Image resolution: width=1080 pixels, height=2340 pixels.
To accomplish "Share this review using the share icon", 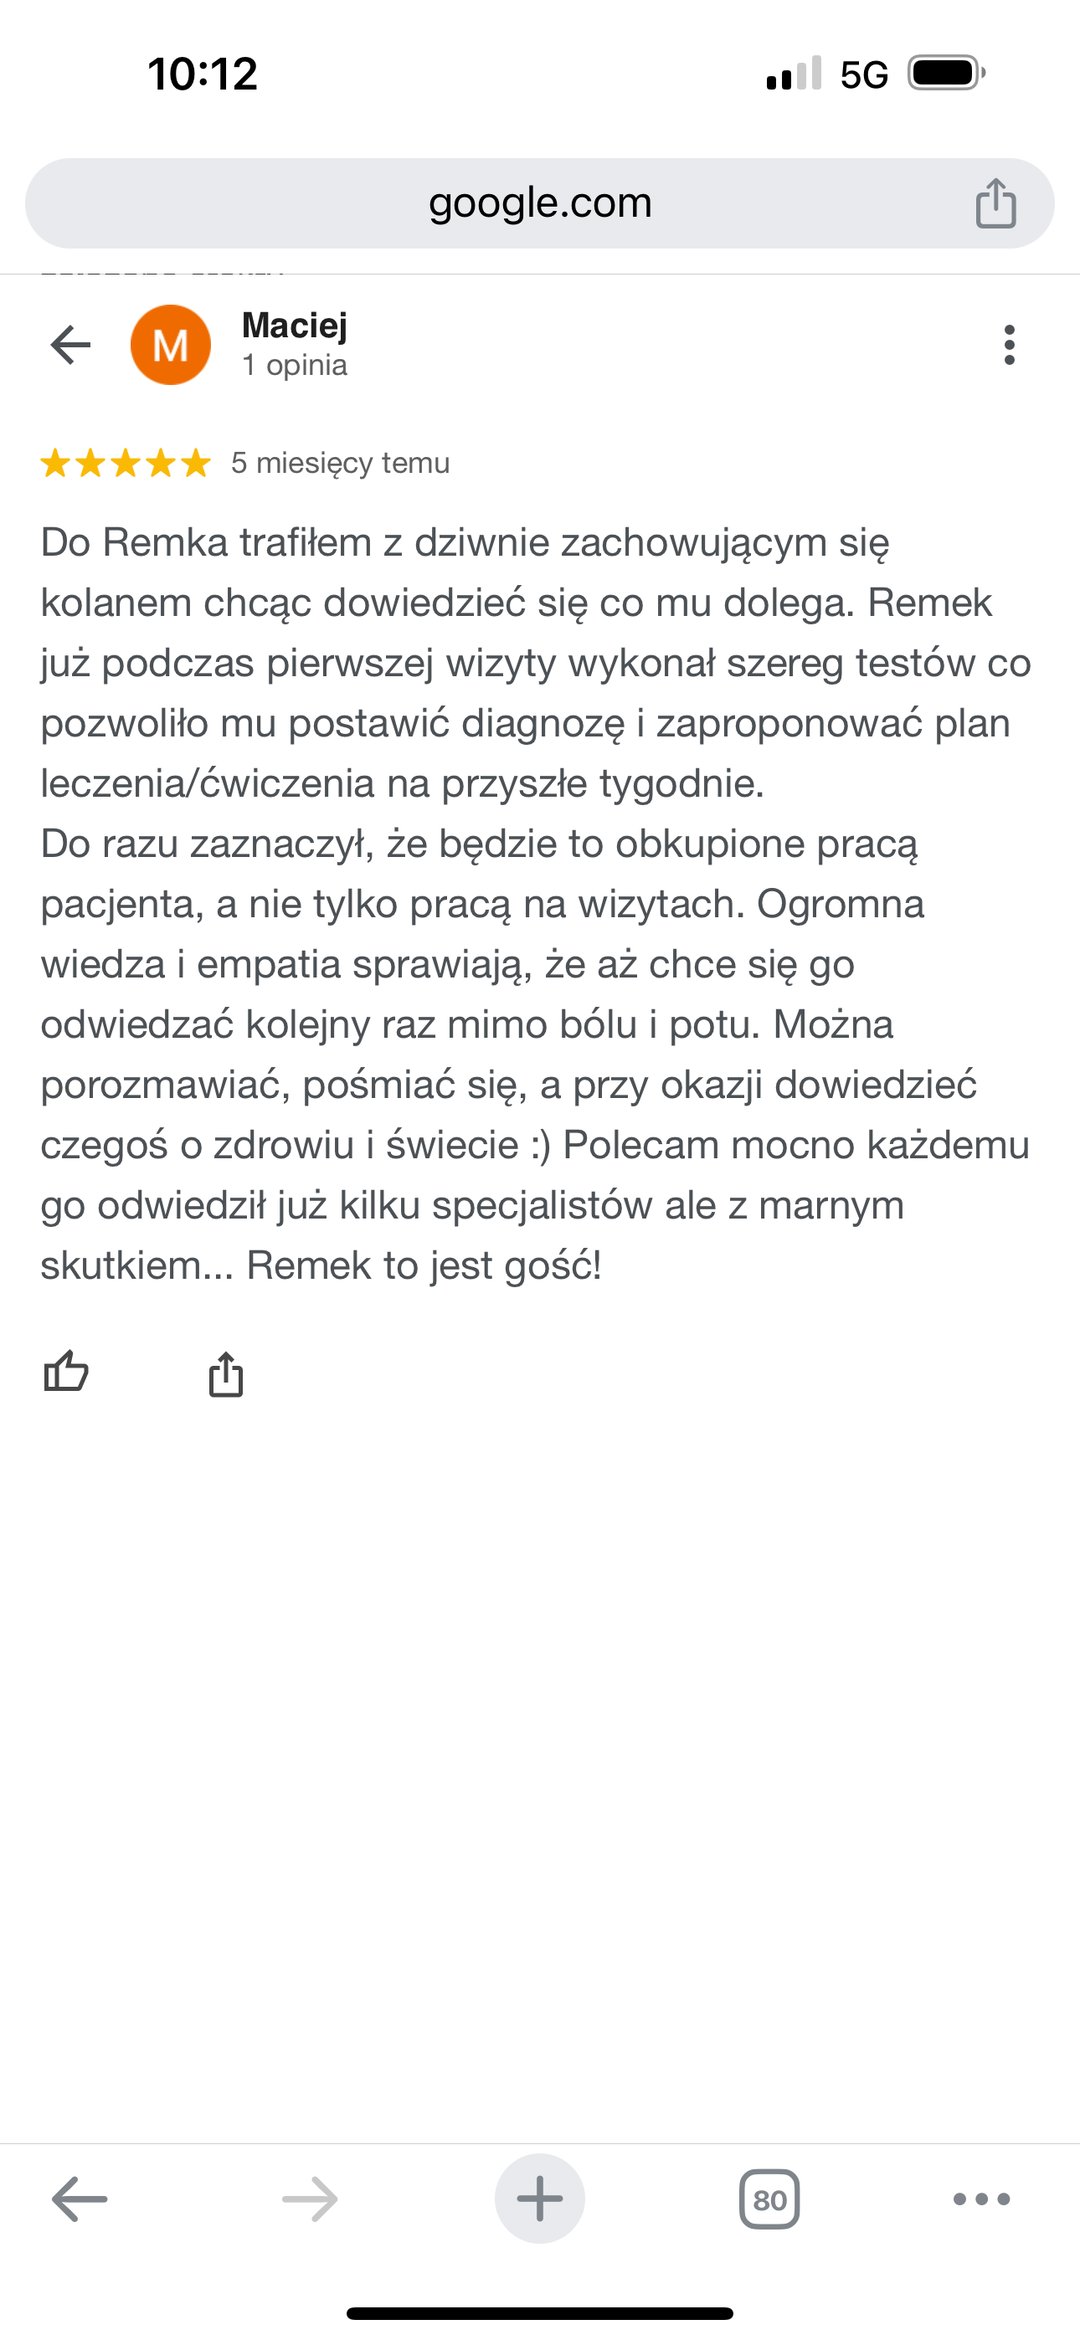I will pyautogui.click(x=226, y=1374).
